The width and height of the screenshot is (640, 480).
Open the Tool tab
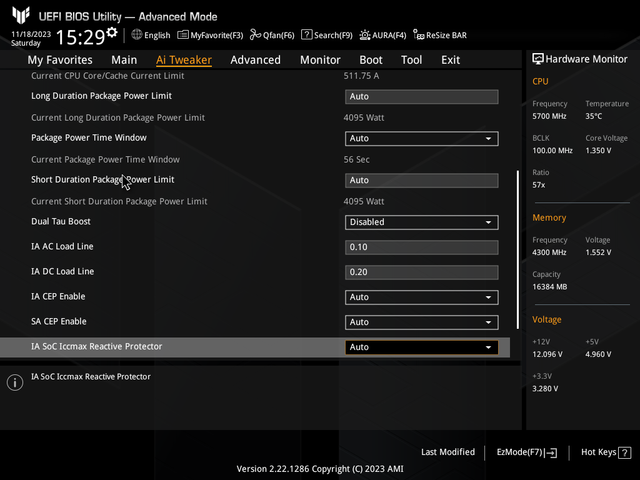[411, 60]
